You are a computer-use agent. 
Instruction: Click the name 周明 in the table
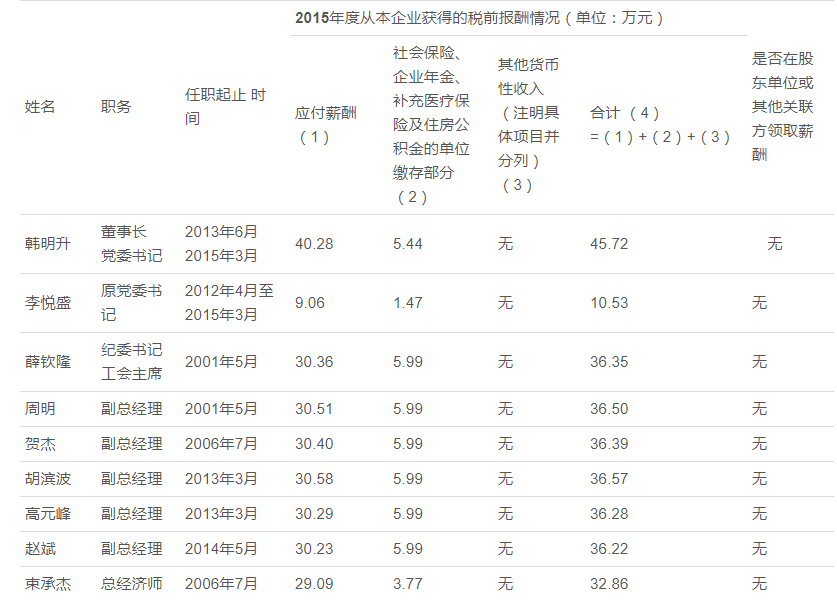tap(40, 409)
